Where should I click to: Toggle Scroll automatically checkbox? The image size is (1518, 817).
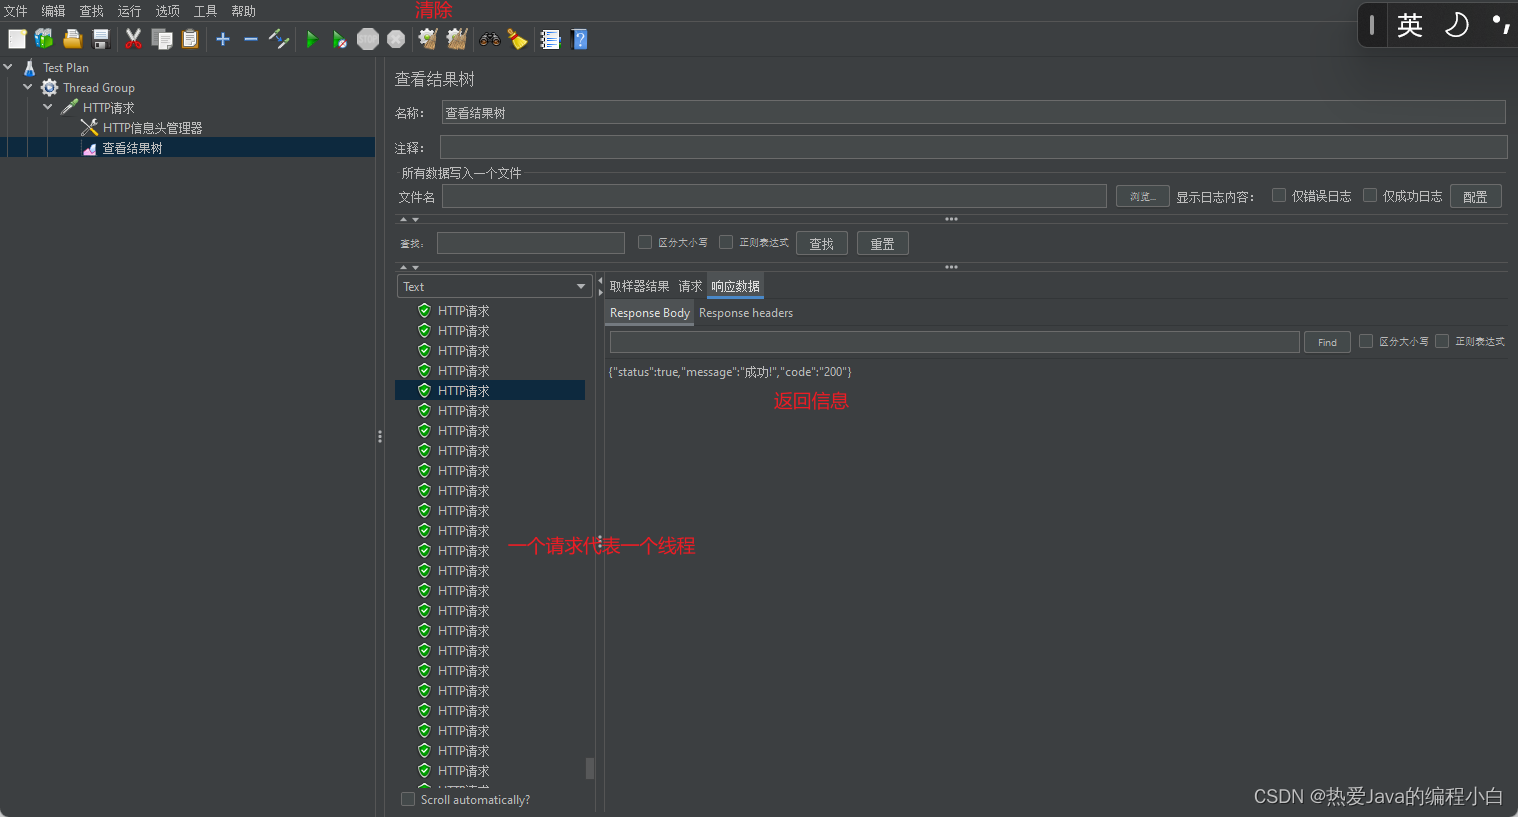pyautogui.click(x=408, y=799)
